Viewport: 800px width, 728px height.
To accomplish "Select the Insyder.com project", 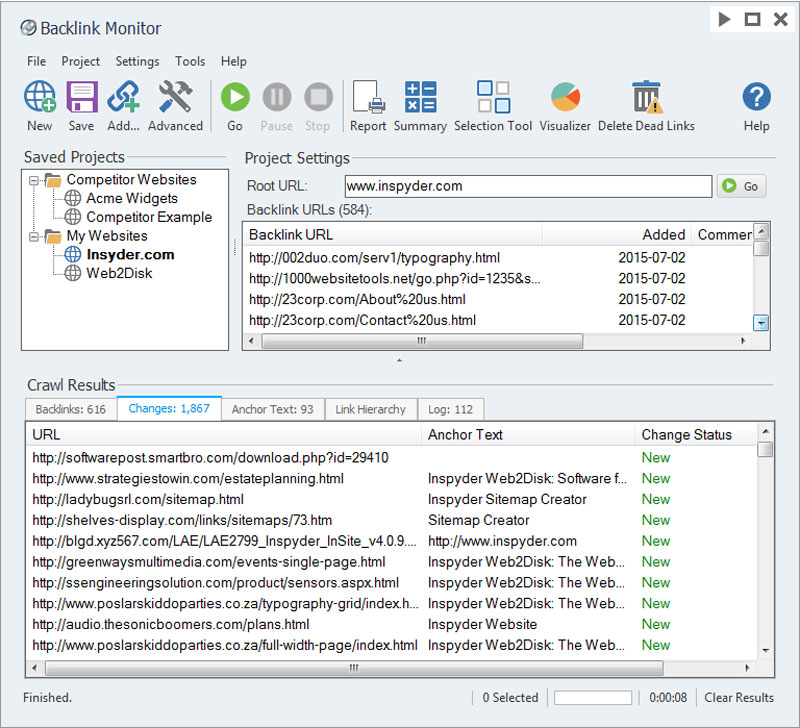I will pos(131,254).
